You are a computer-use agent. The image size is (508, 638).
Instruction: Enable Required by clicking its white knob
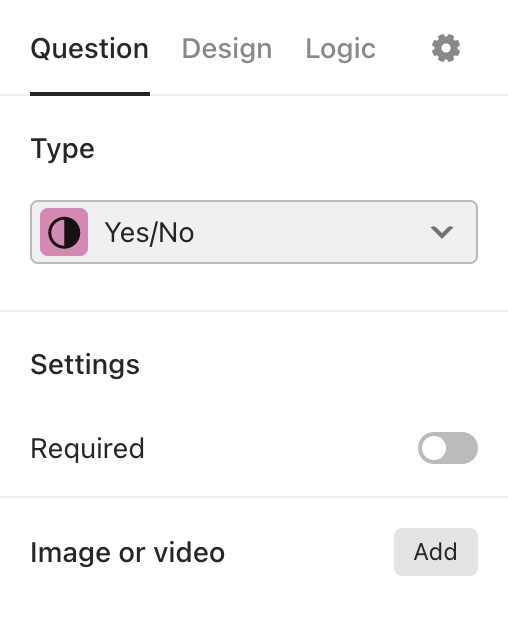pyautogui.click(x=434, y=448)
